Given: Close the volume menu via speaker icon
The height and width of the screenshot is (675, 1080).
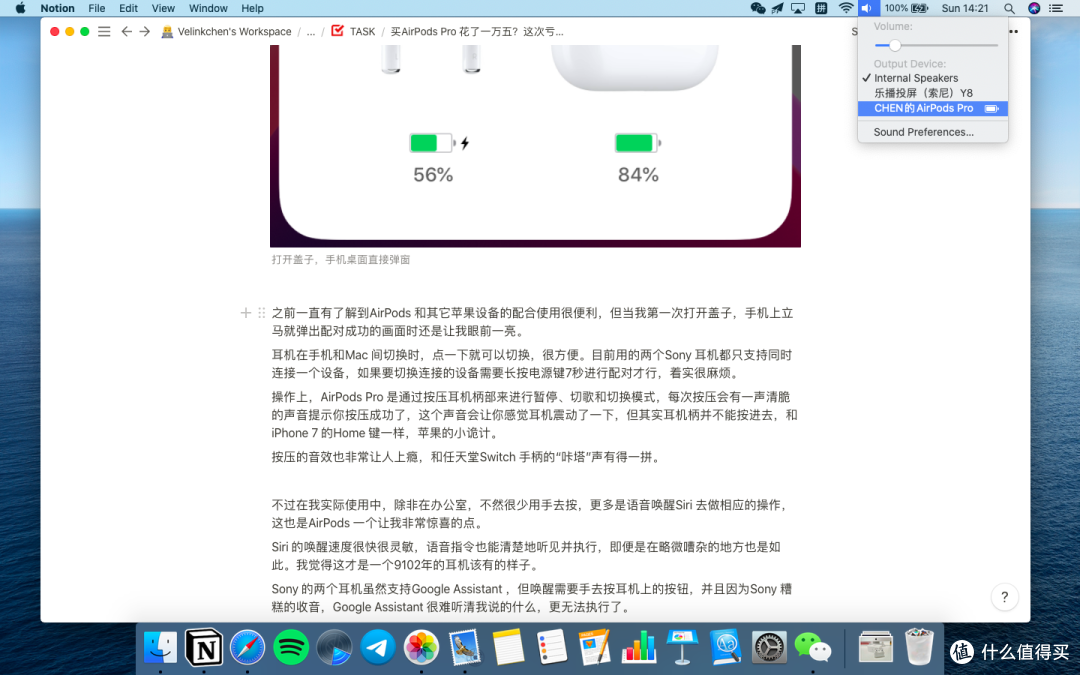Looking at the screenshot, I should click(x=867, y=8).
